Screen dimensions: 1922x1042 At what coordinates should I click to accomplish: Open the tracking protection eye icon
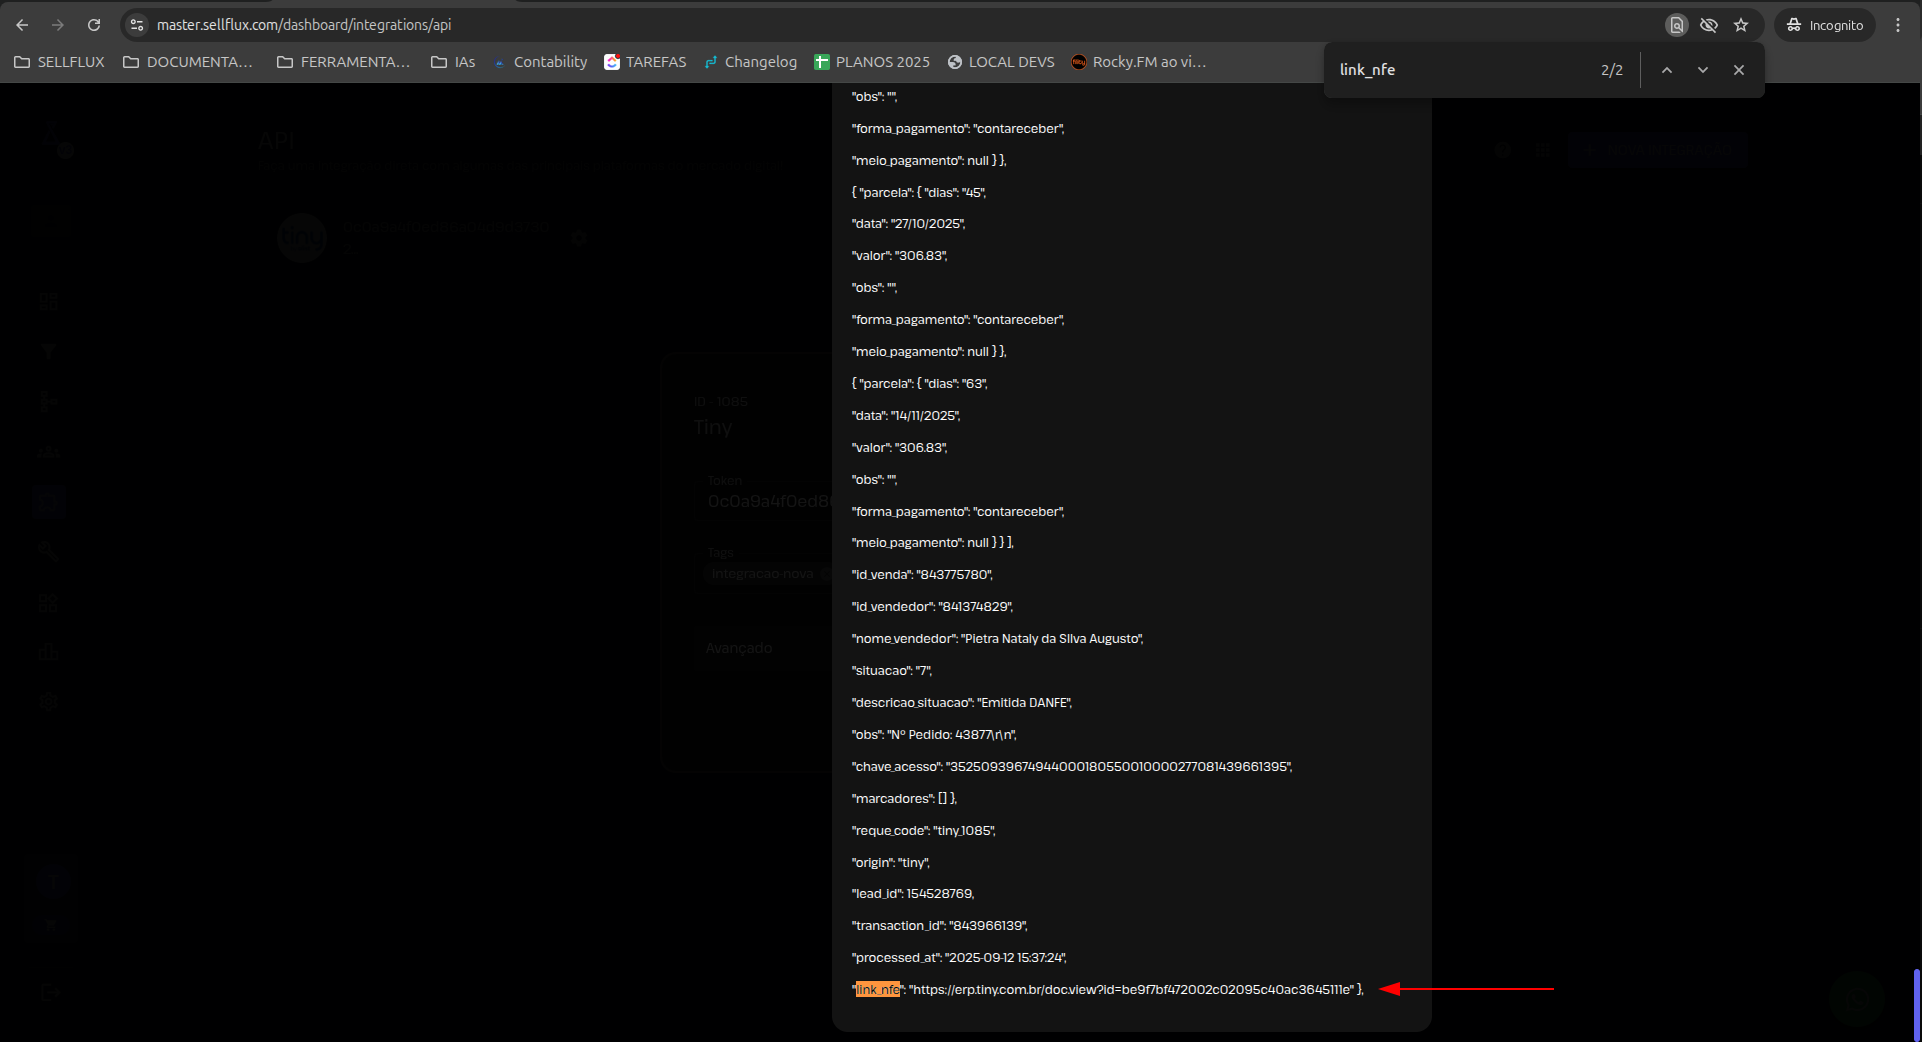click(x=1709, y=25)
